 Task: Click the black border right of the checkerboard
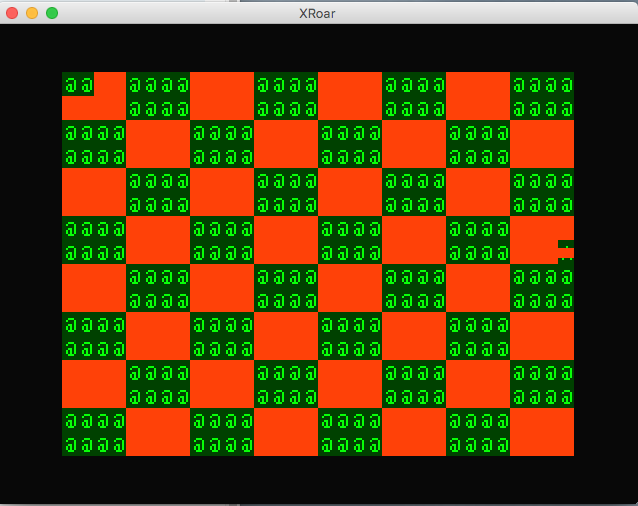(605, 264)
